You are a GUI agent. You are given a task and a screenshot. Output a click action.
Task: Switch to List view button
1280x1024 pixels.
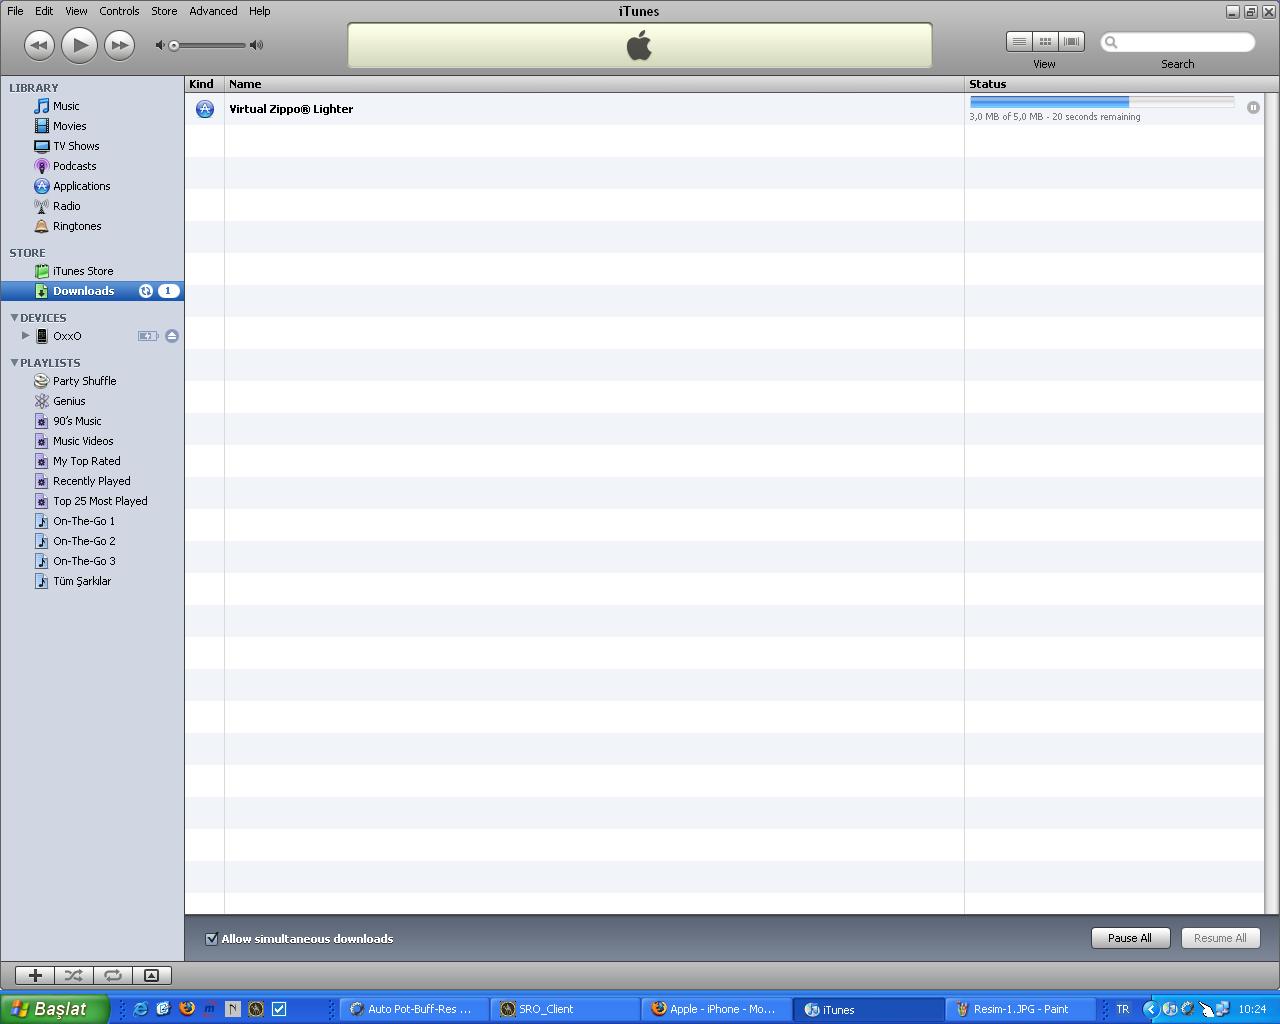pos(1019,42)
